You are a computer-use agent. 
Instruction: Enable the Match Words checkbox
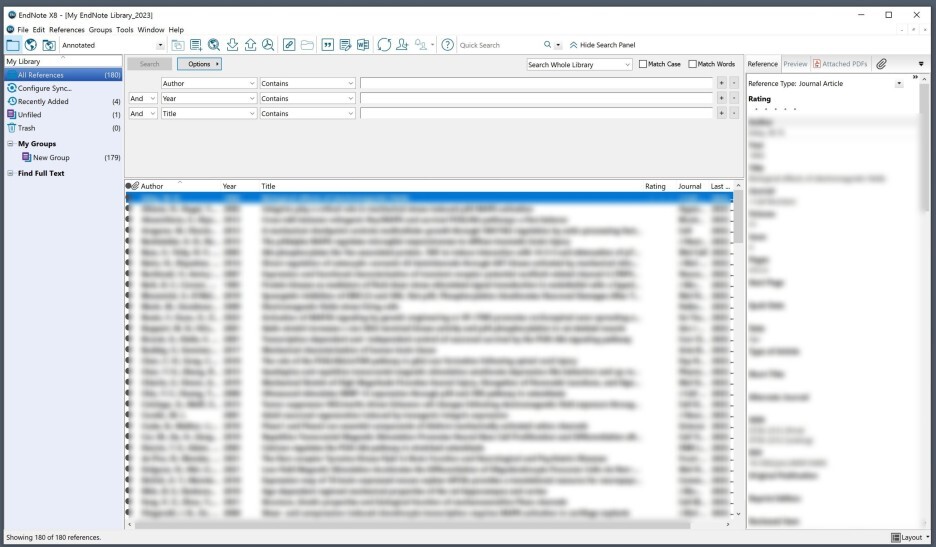pos(692,64)
